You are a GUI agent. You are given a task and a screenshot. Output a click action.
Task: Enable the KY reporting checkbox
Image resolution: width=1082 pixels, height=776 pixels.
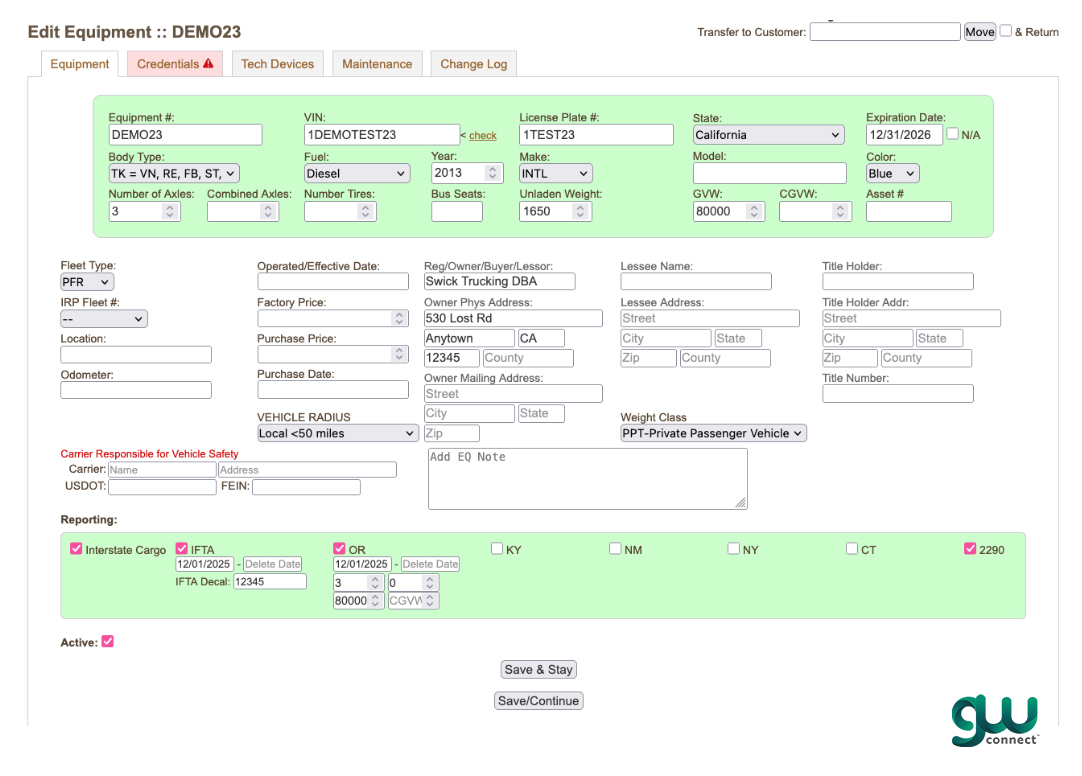tap(497, 549)
